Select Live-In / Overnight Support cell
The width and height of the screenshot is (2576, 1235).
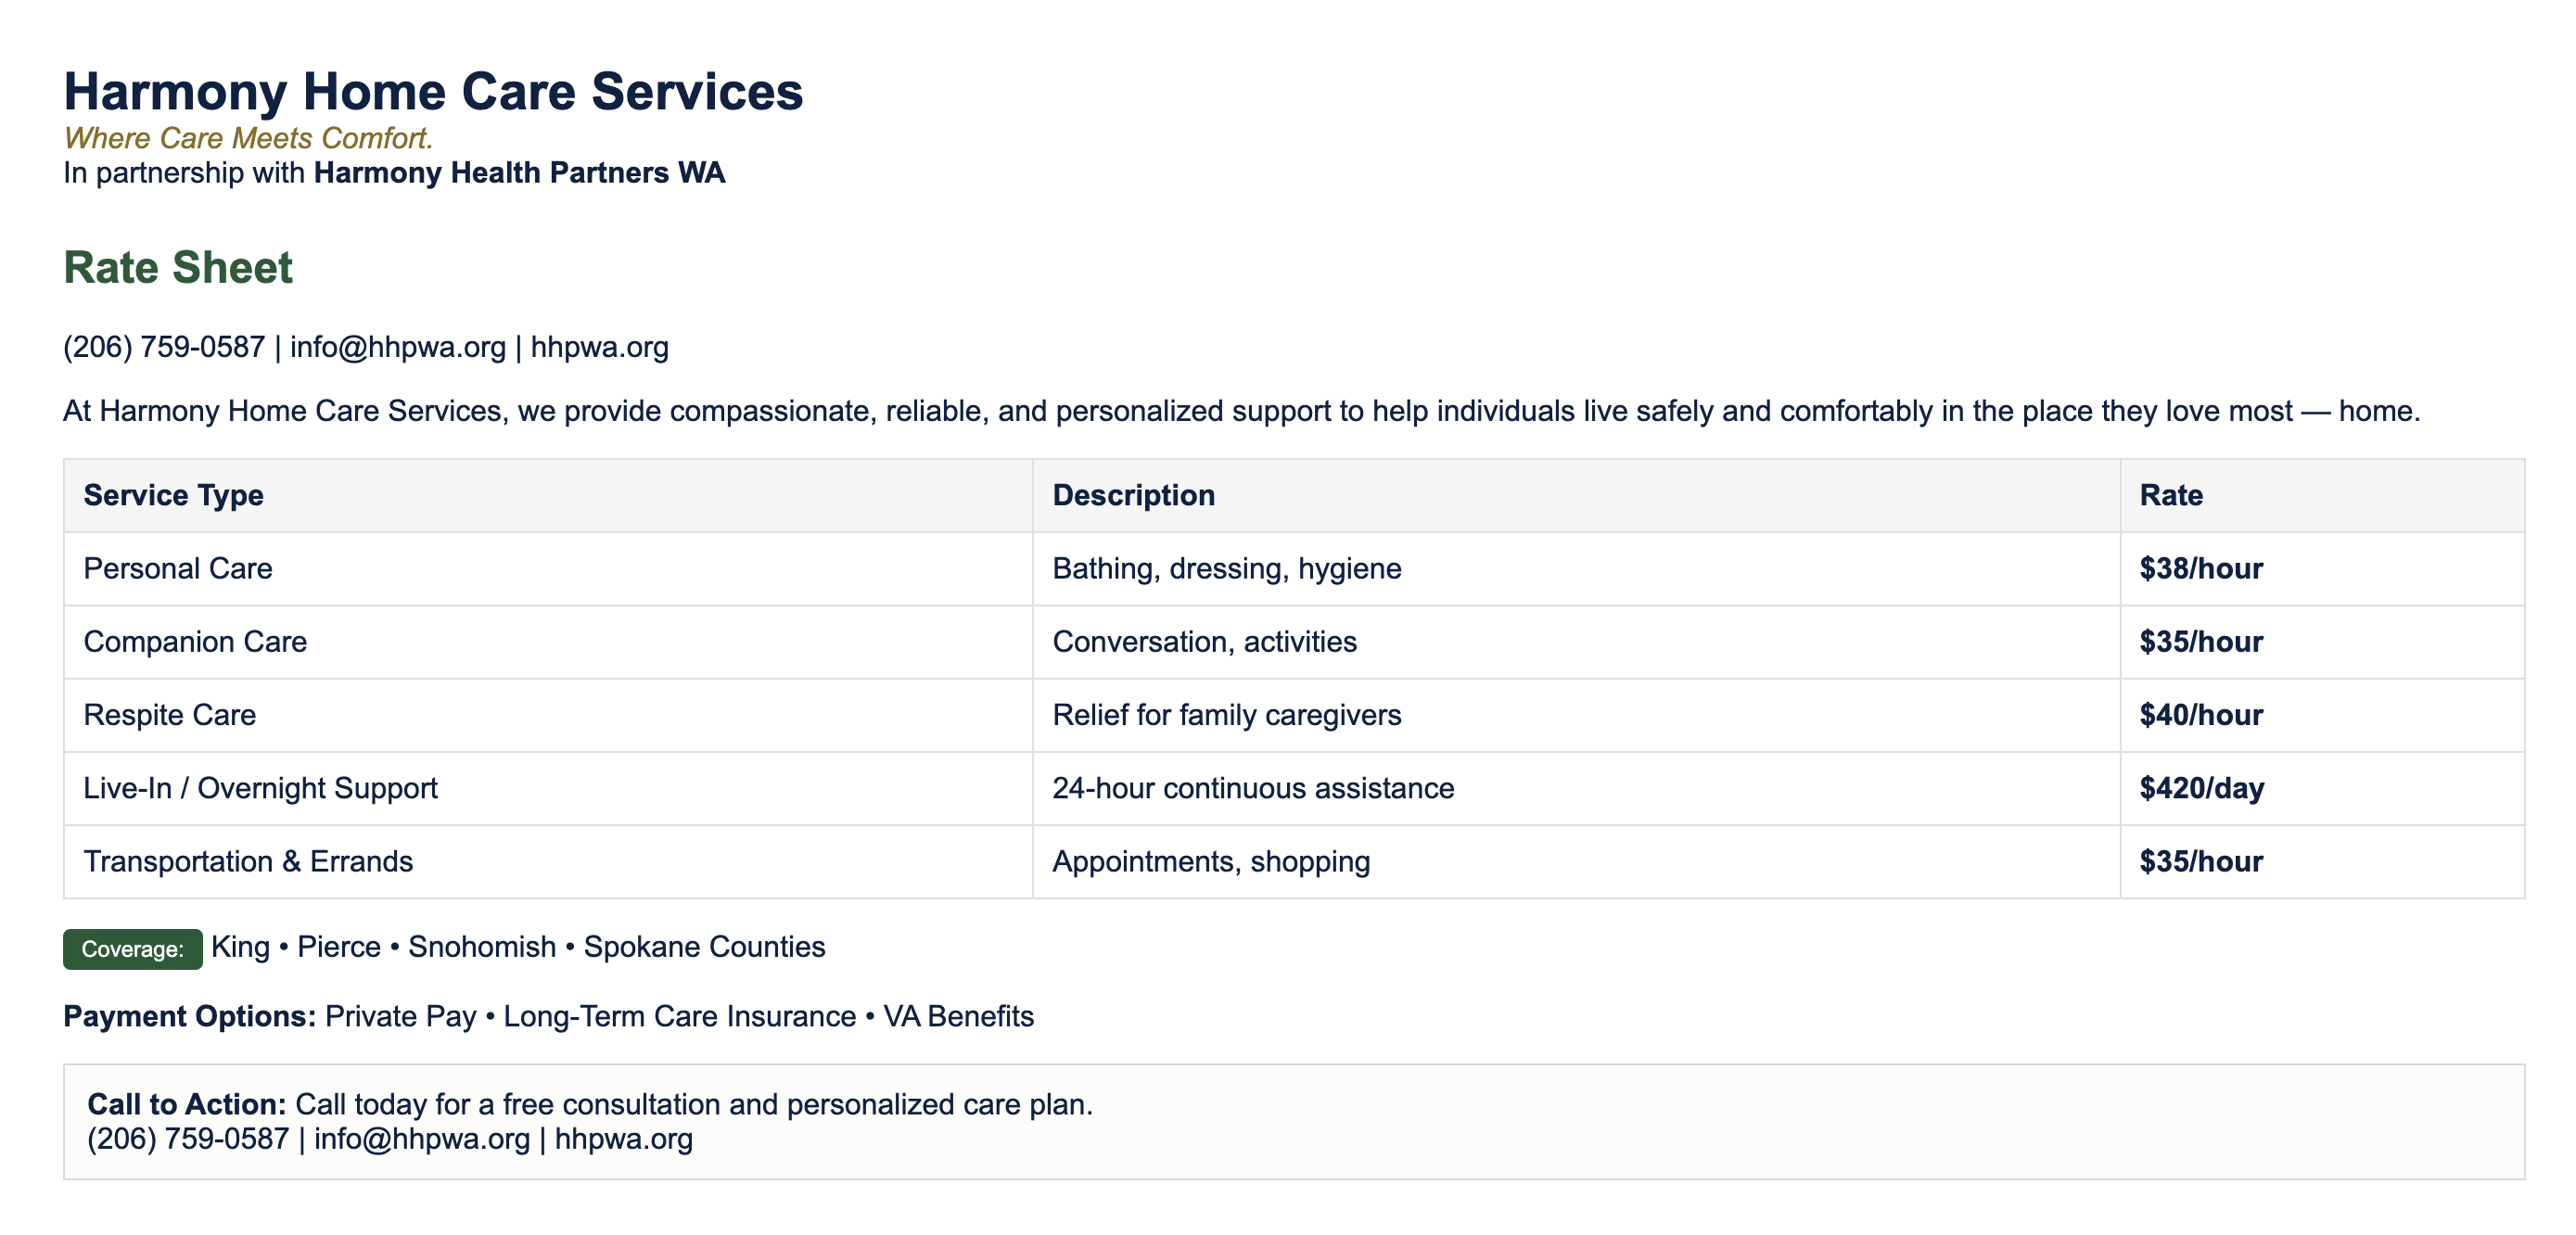coord(260,788)
